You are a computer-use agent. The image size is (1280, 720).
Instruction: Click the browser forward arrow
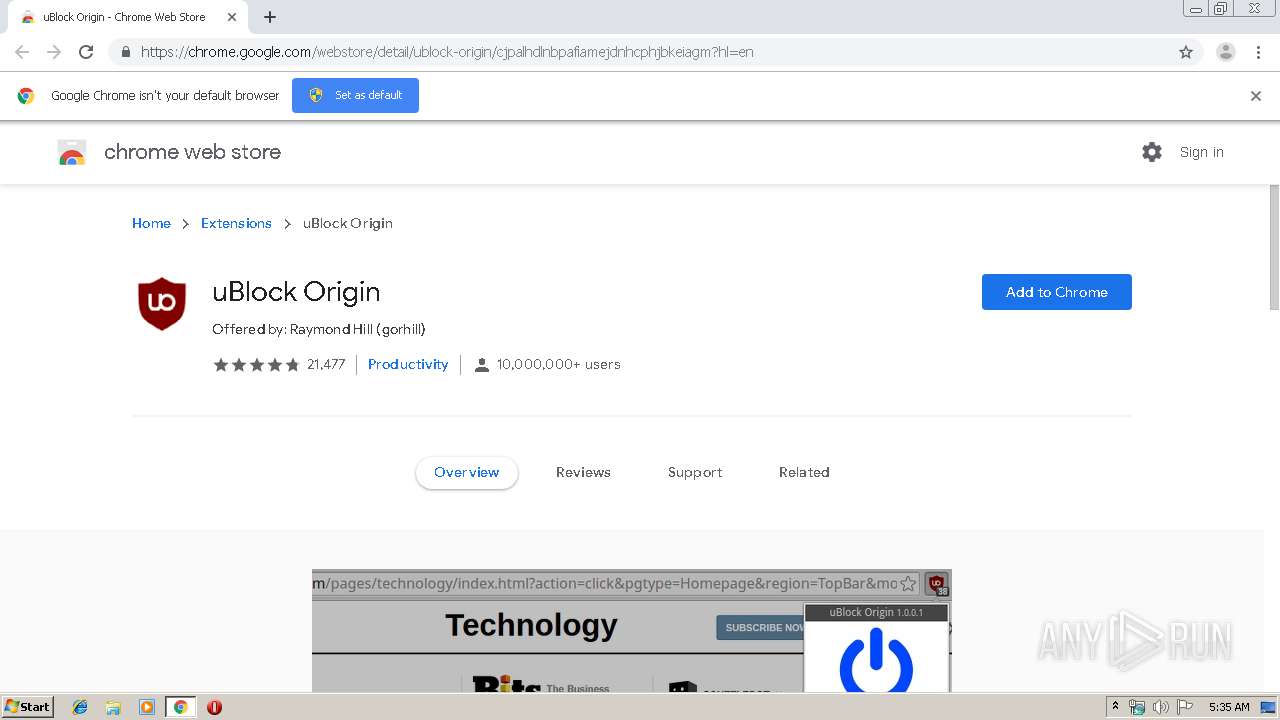54,52
